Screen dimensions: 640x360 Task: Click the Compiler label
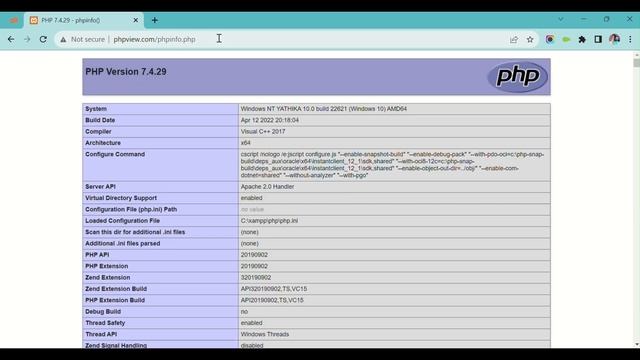tap(98, 132)
